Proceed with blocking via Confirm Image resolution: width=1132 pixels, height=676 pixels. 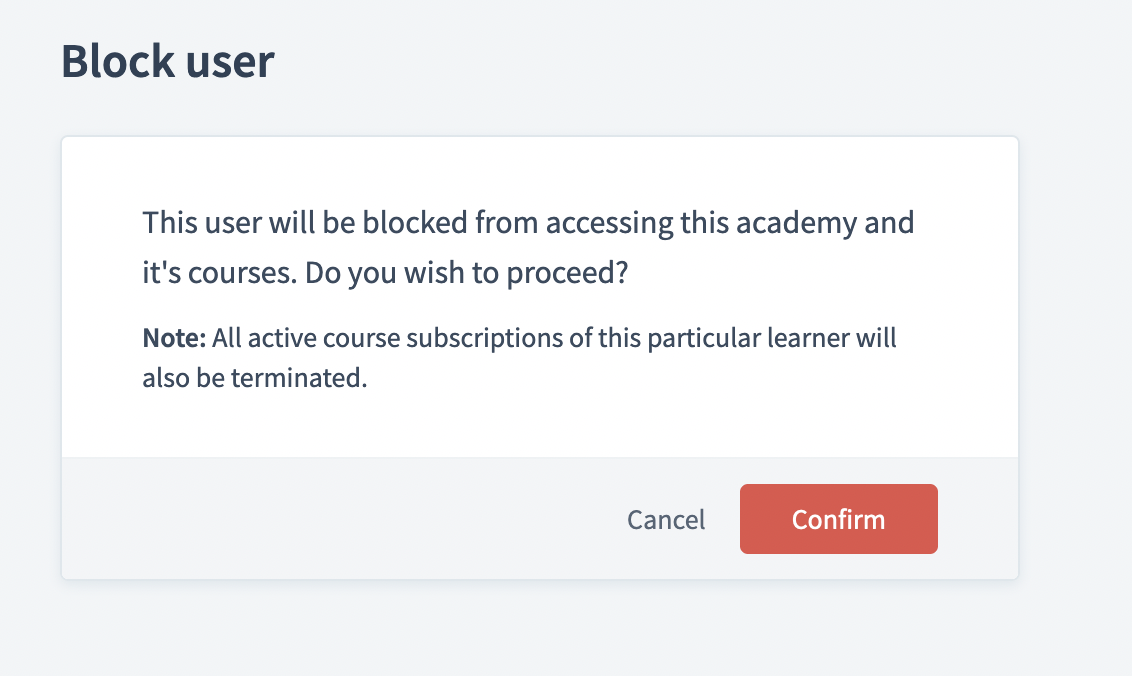coord(838,519)
